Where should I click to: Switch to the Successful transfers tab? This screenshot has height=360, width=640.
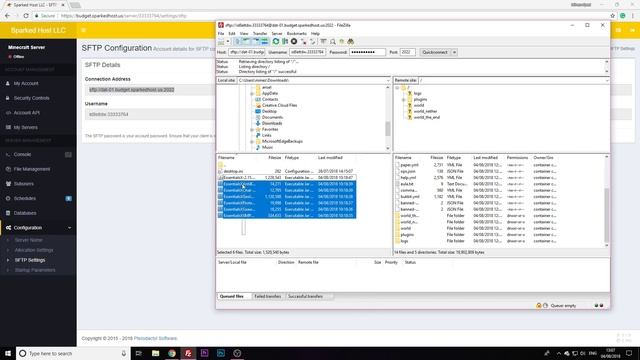305,296
